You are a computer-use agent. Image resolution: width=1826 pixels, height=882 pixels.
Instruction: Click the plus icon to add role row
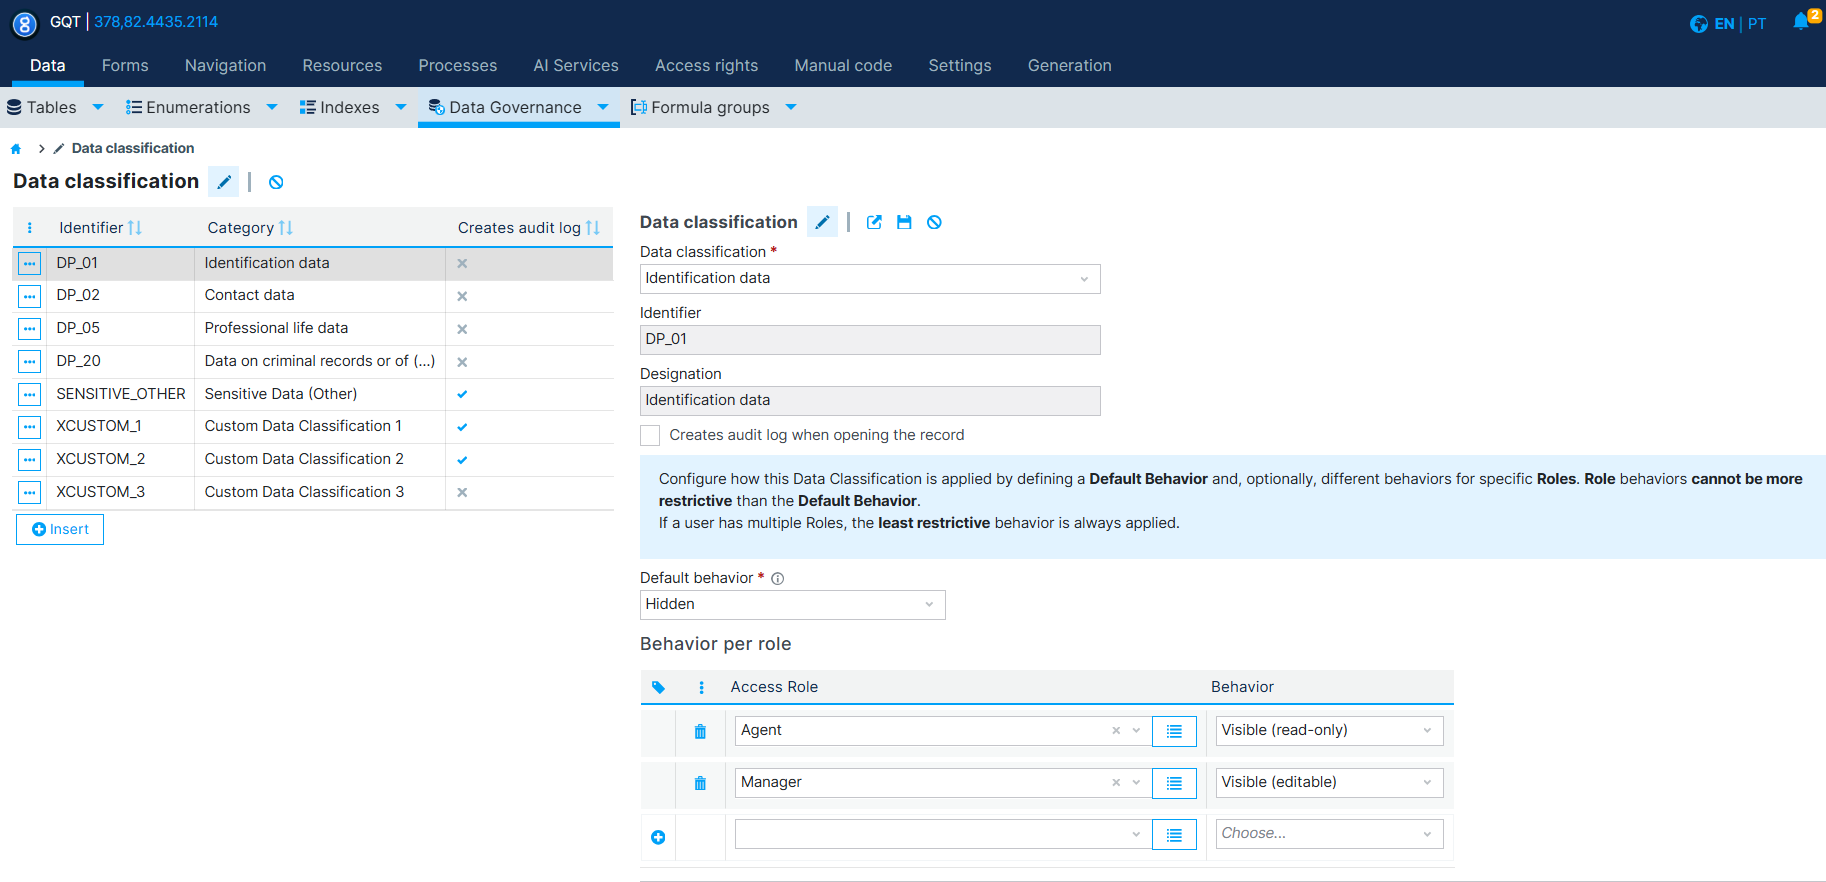[658, 837]
